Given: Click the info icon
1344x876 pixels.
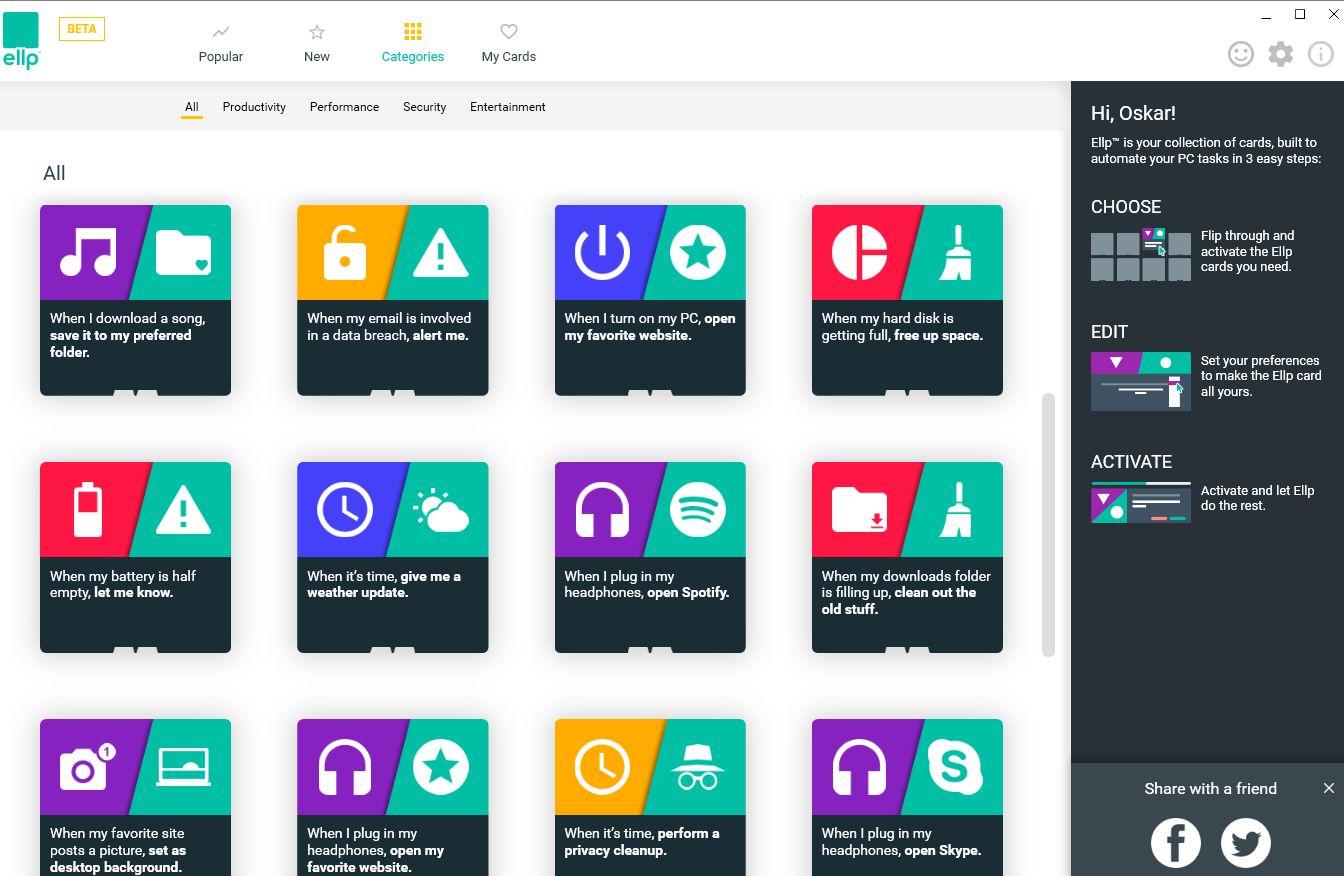Looking at the screenshot, I should coord(1321,54).
